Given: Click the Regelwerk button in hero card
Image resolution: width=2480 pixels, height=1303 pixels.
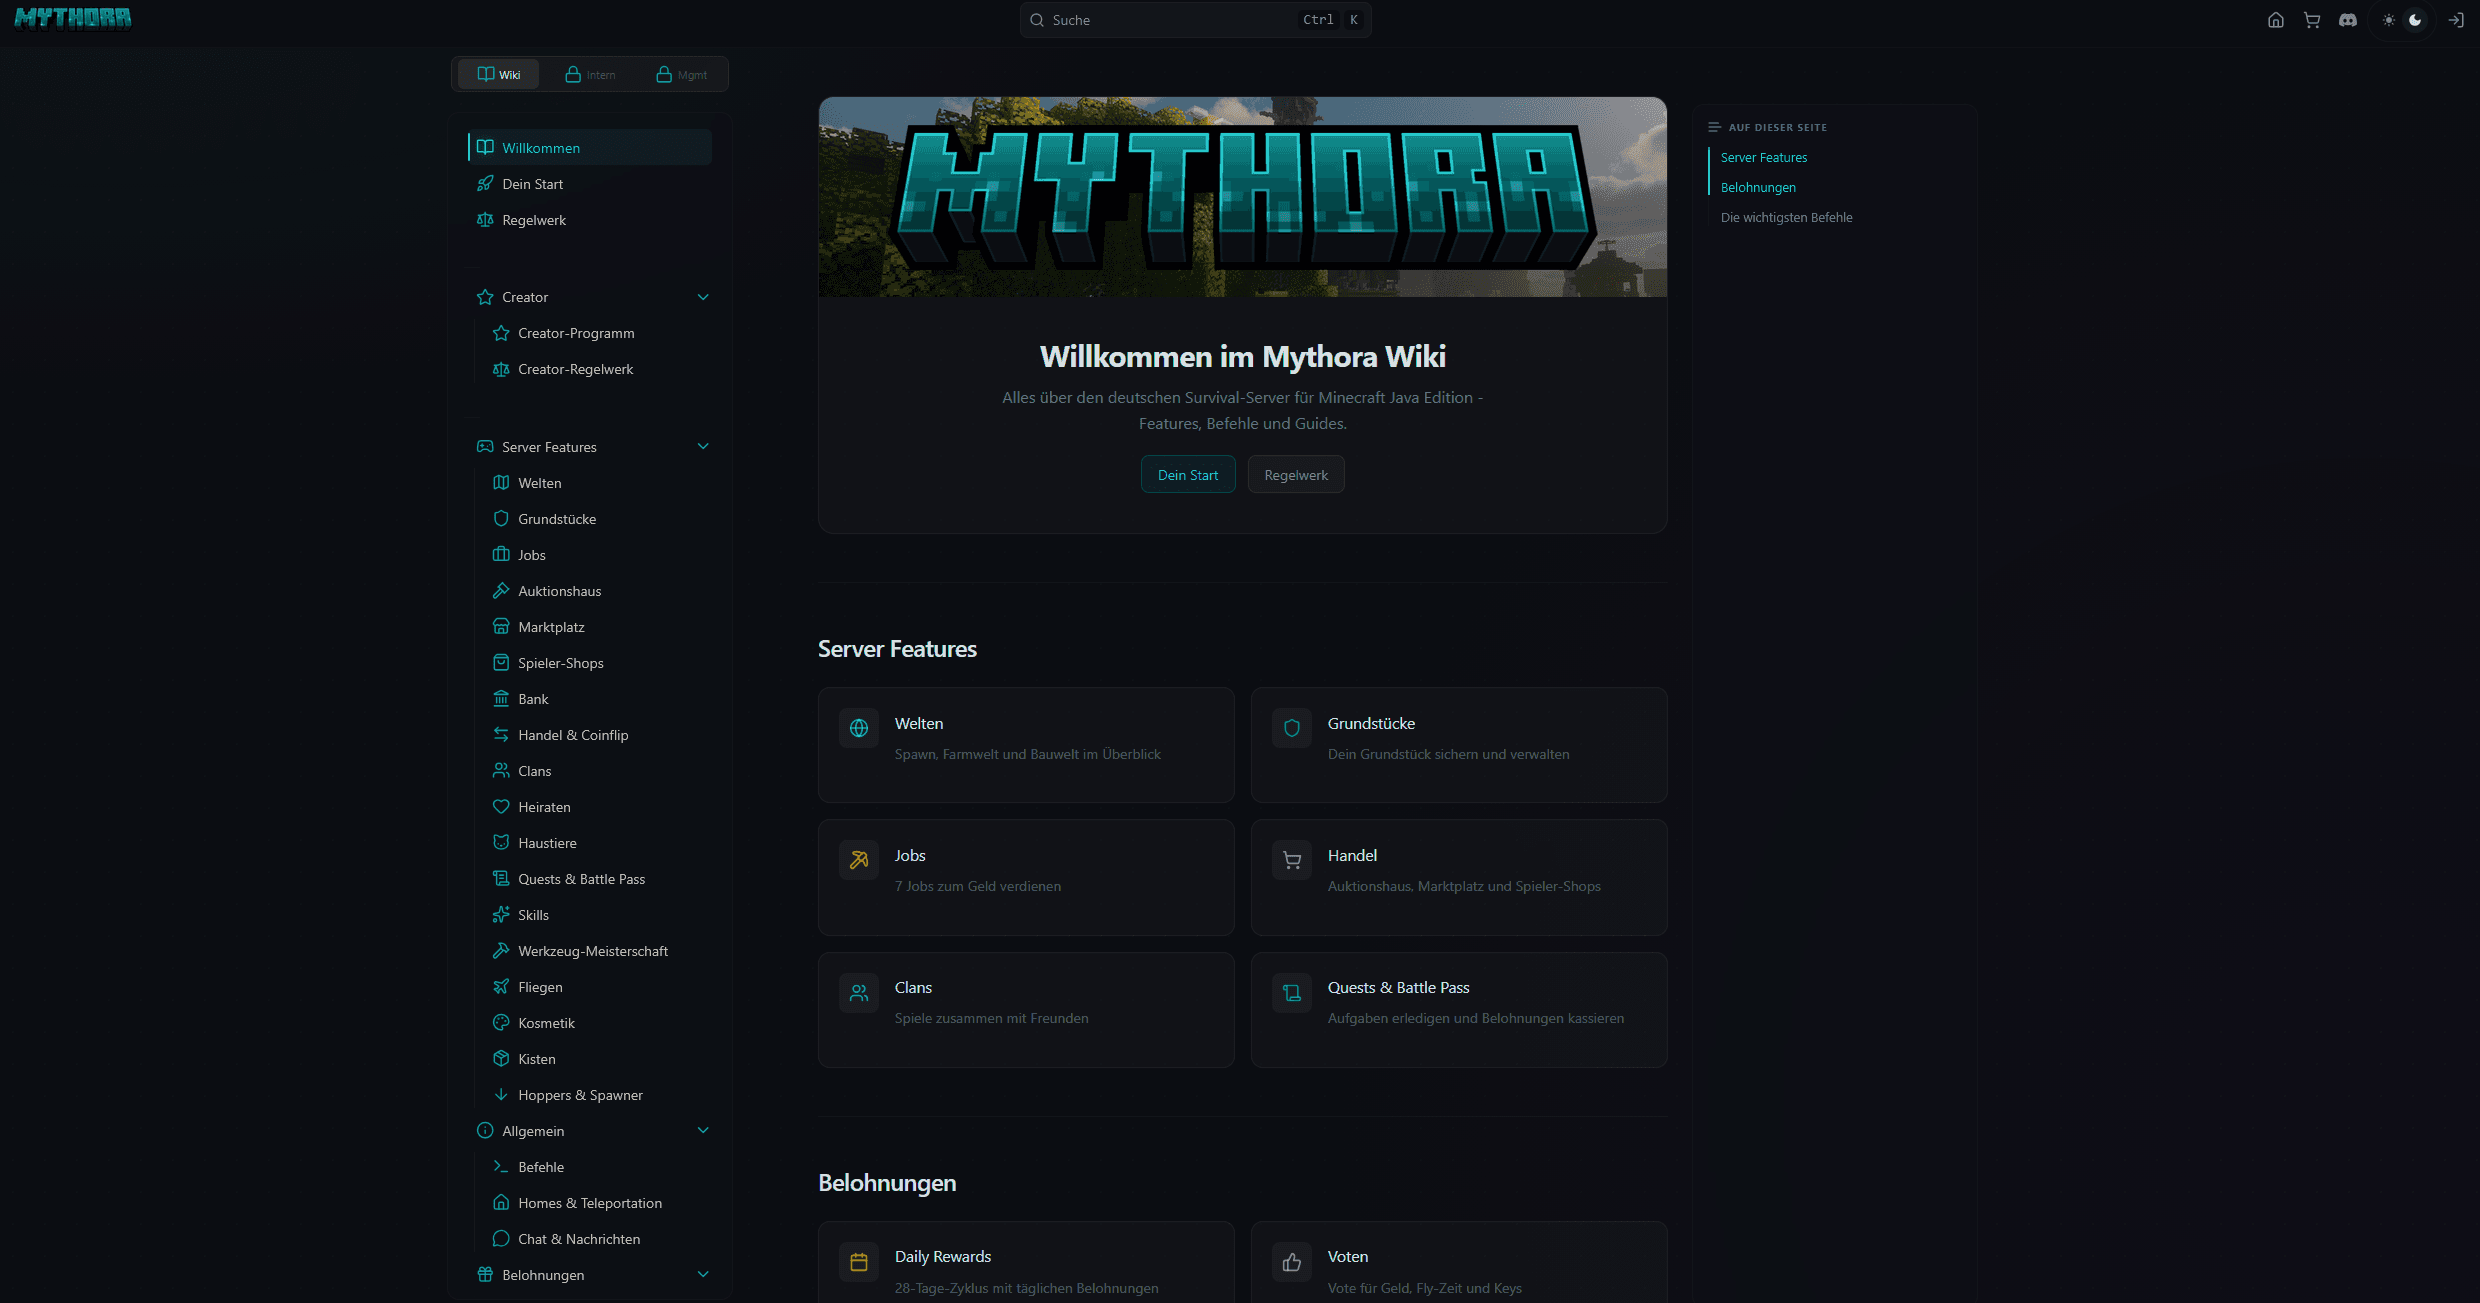Looking at the screenshot, I should pos(1296,475).
